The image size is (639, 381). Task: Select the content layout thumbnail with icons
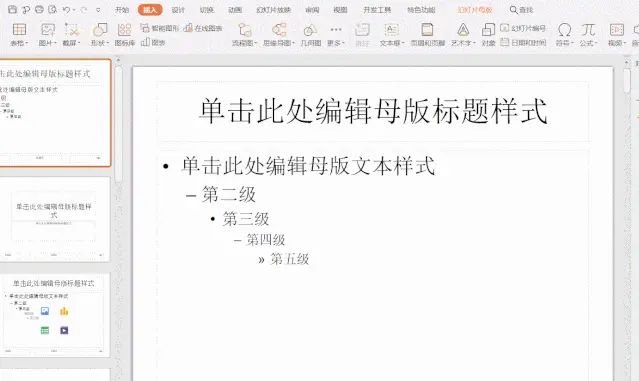(54, 315)
